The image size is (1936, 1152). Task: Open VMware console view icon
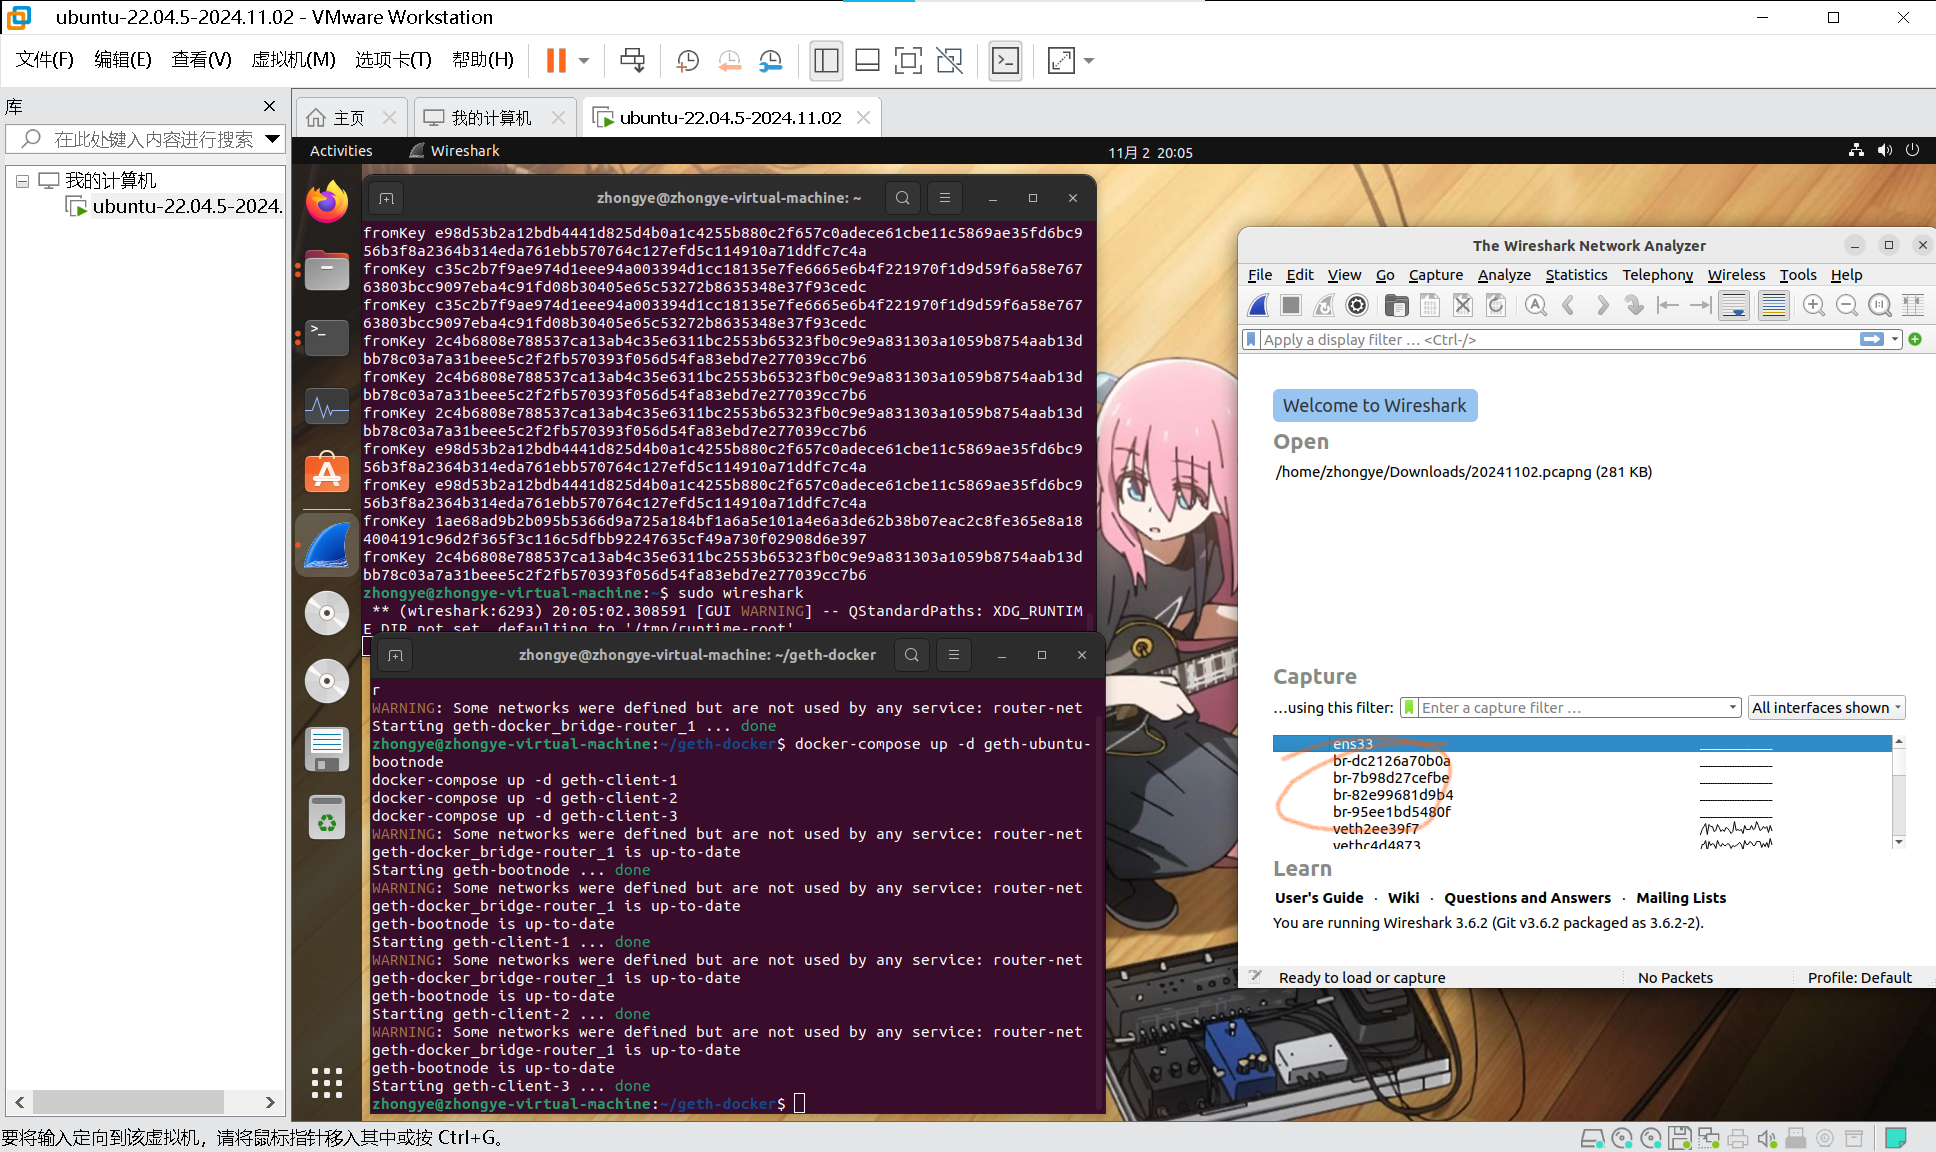pyautogui.click(x=1005, y=61)
